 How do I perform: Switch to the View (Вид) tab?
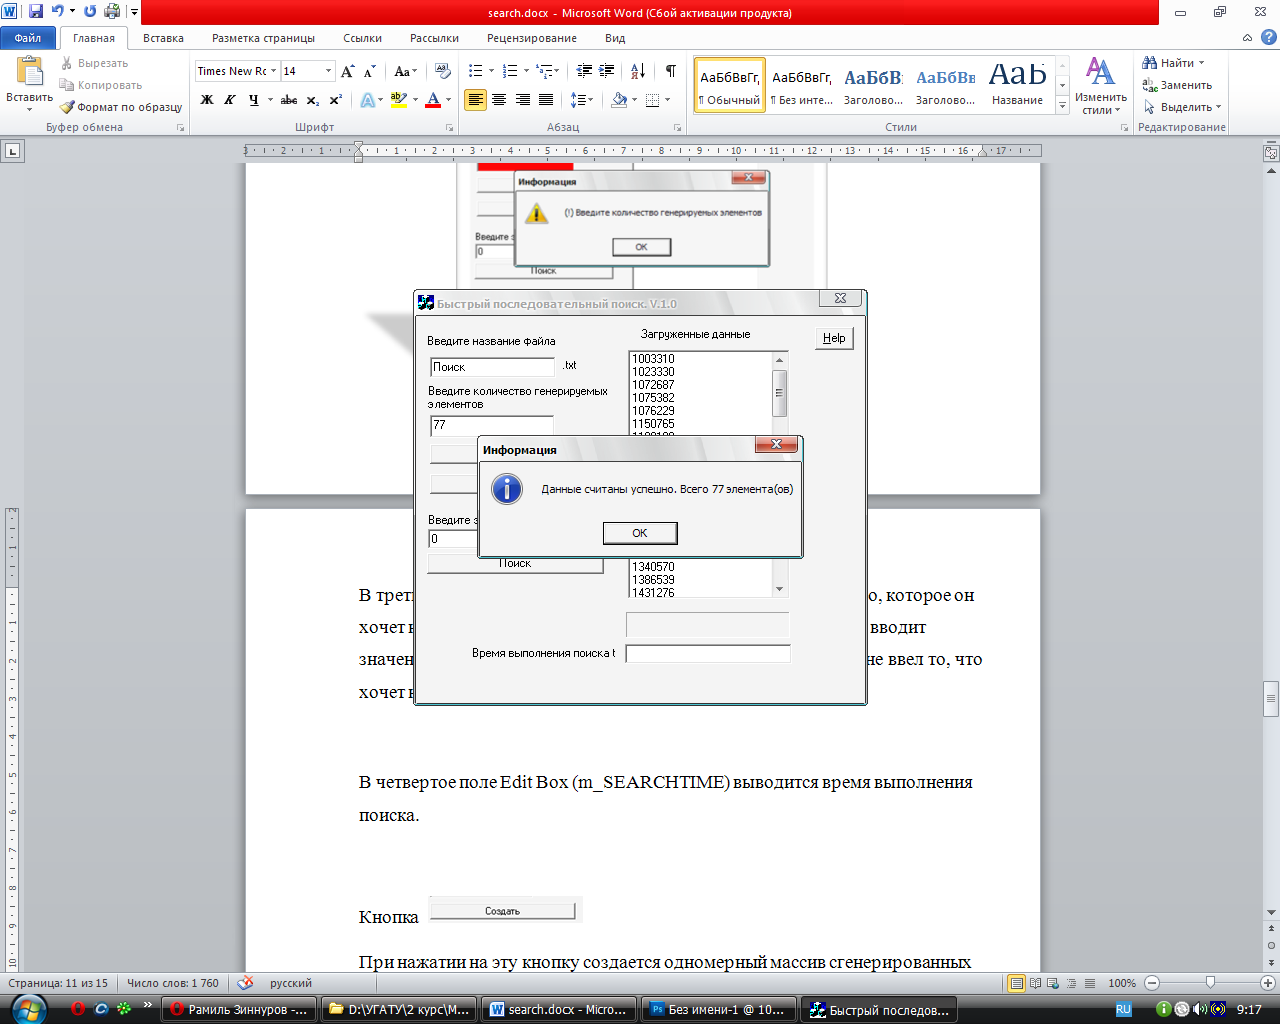coord(615,38)
